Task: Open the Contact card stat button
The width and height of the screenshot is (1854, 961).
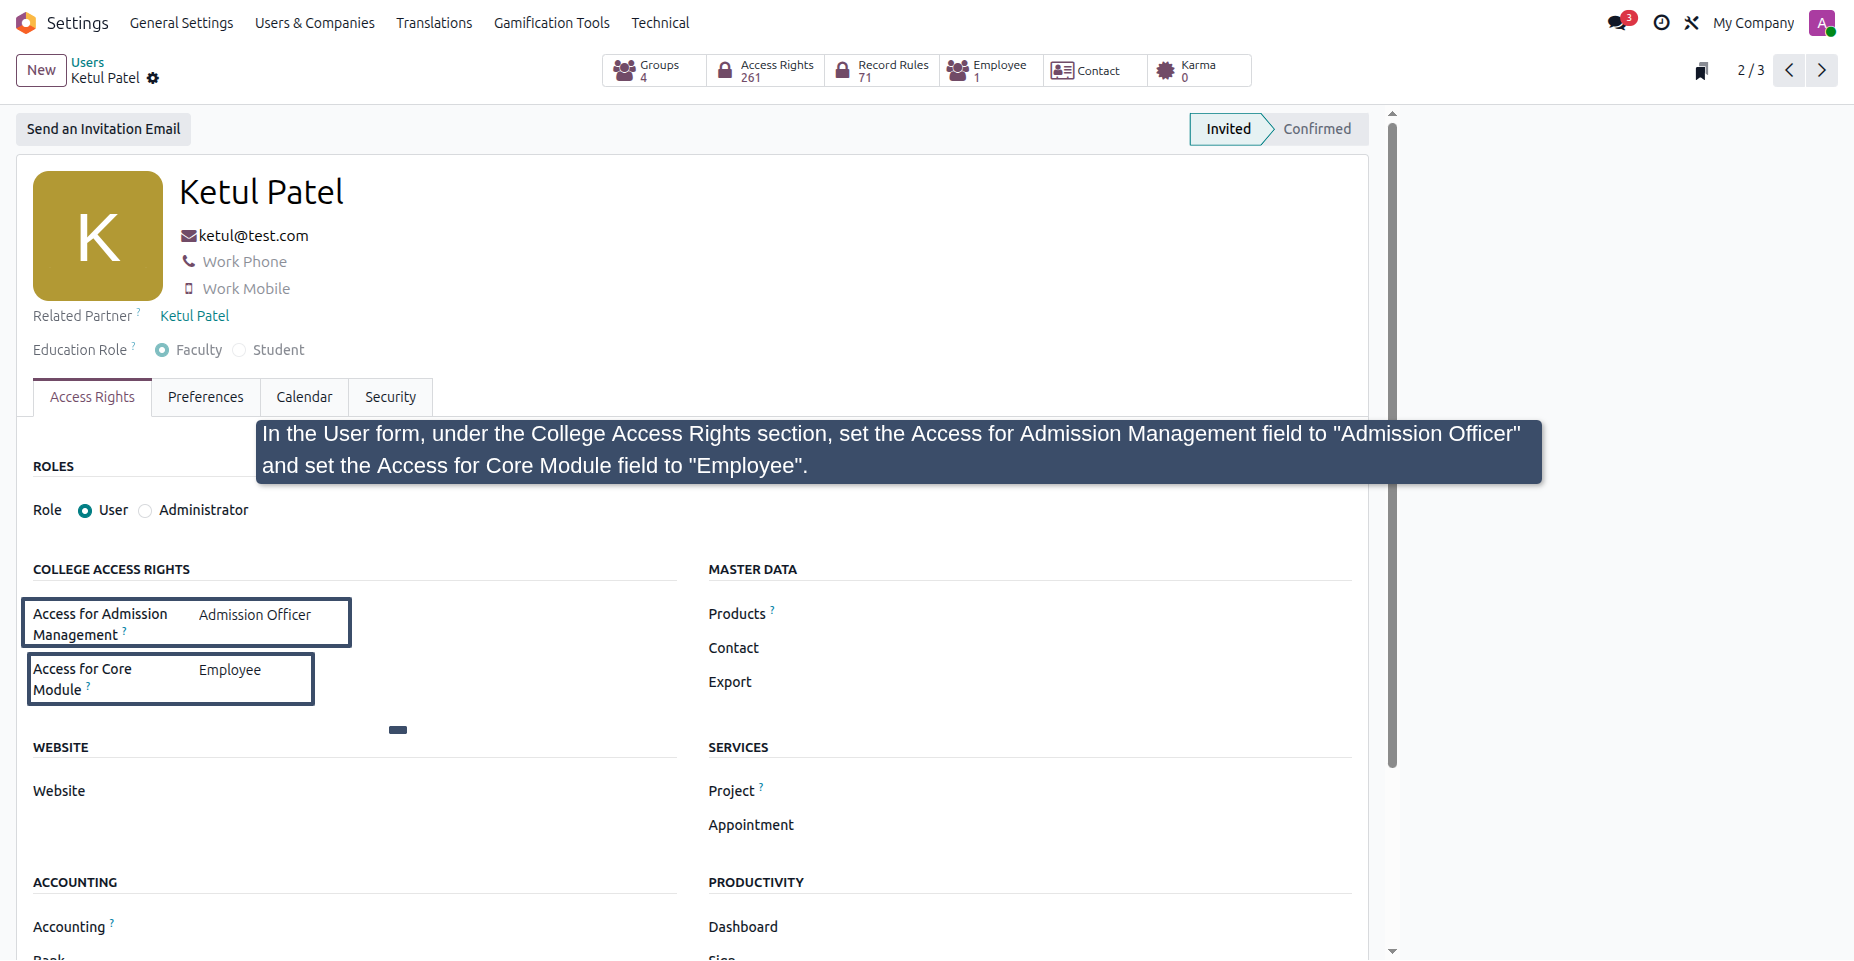Action: (1095, 71)
